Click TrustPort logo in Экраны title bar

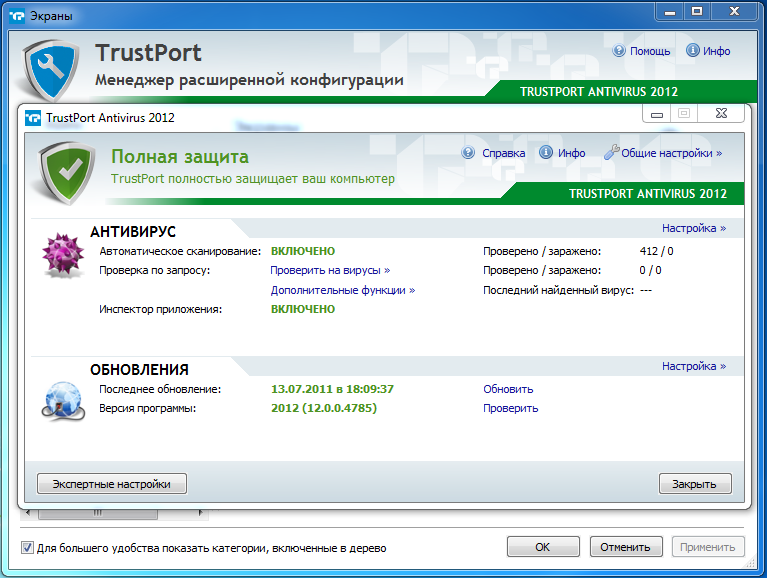[x=17, y=16]
